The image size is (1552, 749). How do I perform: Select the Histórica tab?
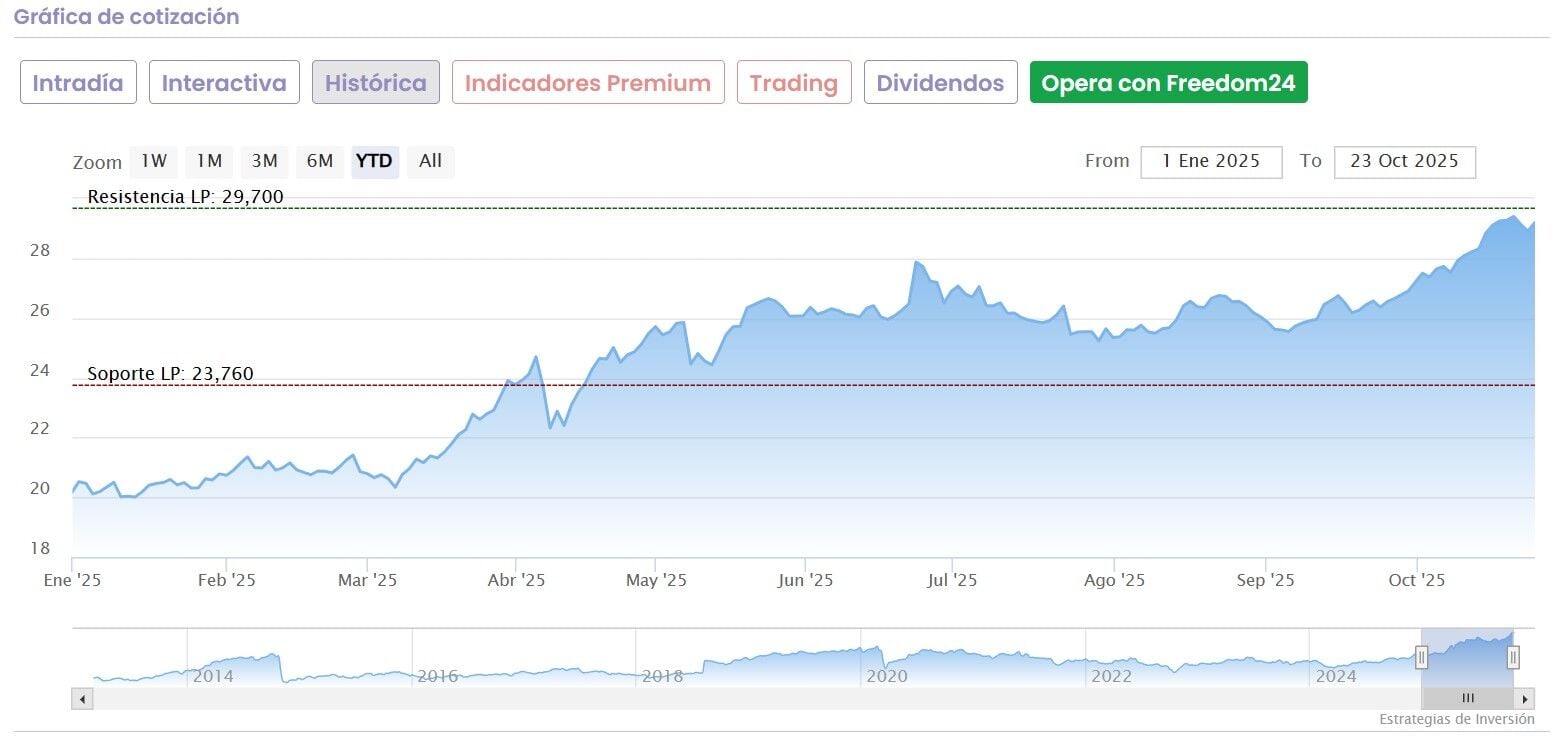click(x=375, y=83)
